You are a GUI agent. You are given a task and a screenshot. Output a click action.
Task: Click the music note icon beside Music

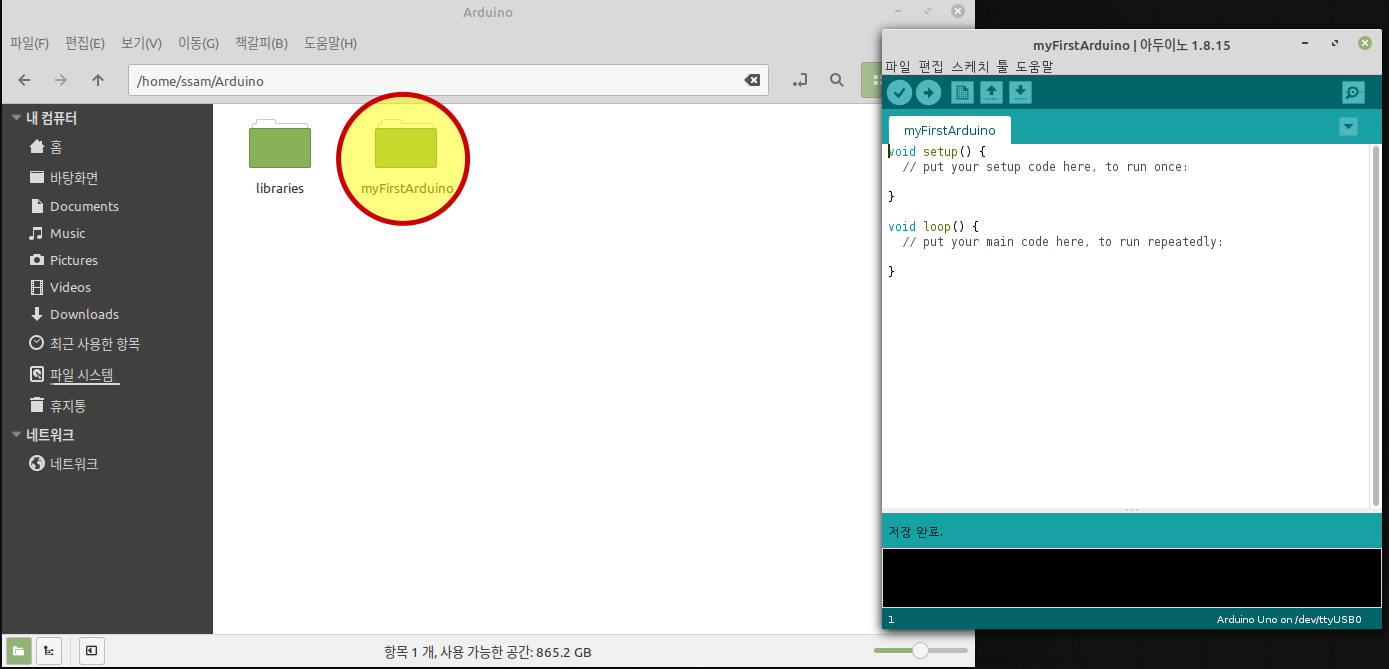click(x=37, y=233)
